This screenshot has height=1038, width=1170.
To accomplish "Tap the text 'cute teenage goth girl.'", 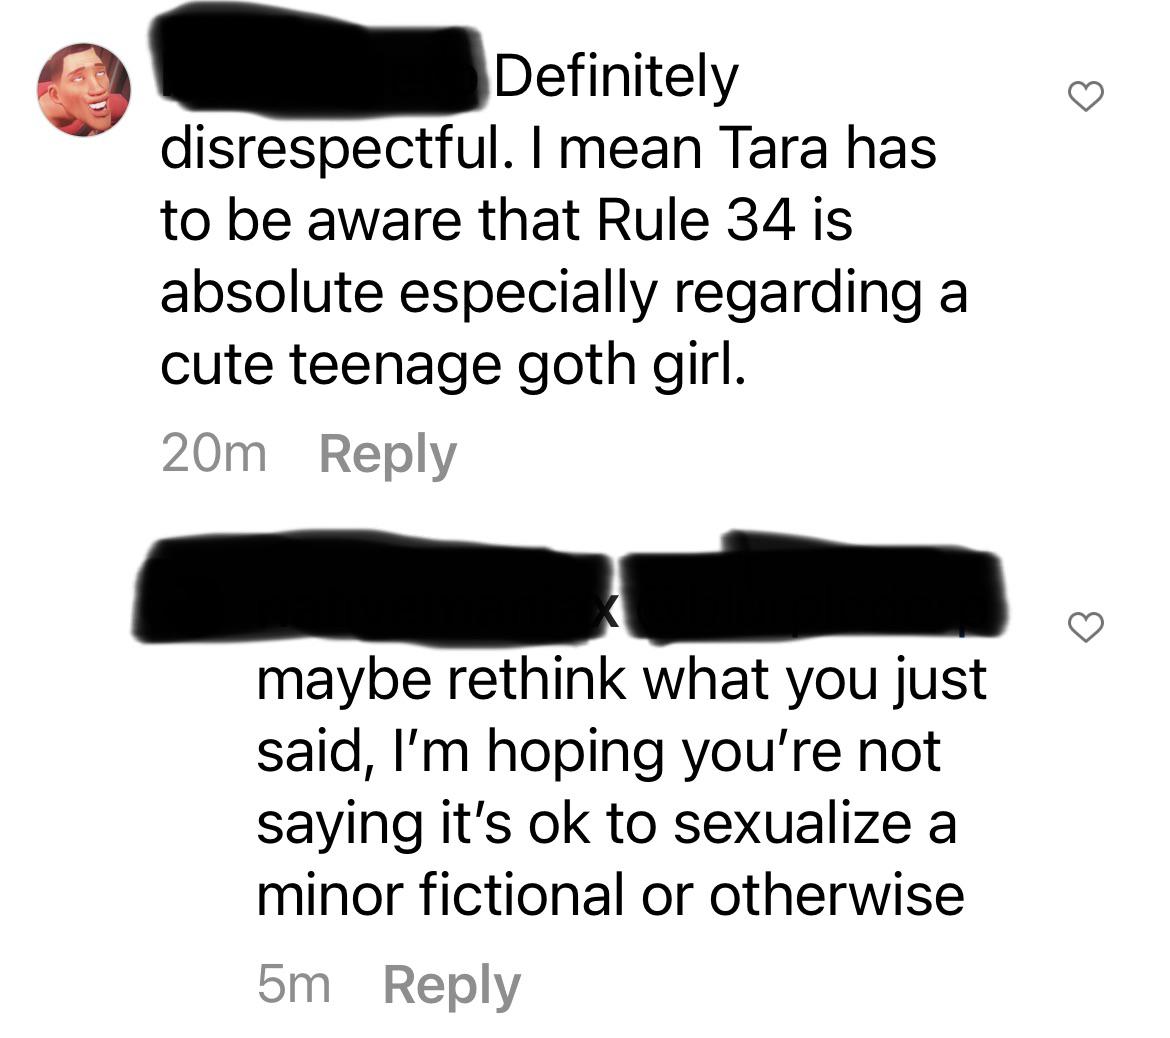I will (x=453, y=366).
